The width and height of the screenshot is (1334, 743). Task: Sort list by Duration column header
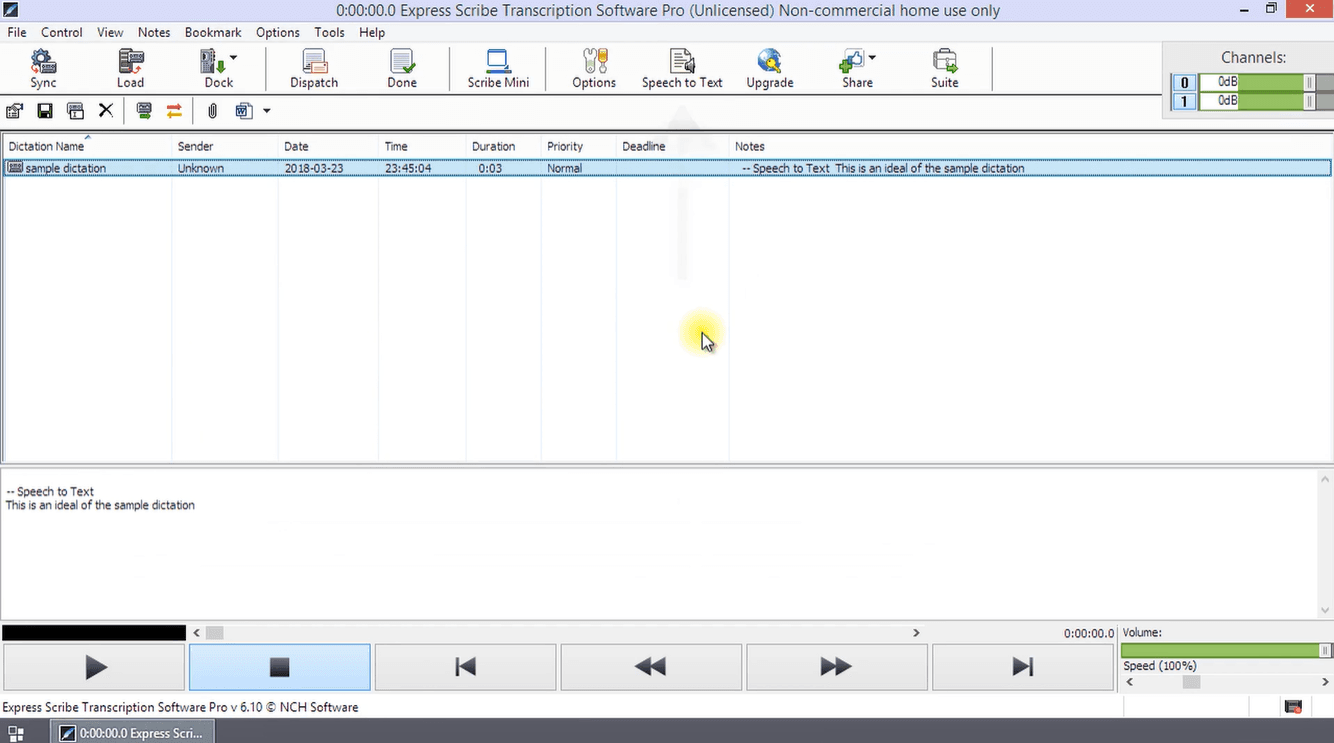pyautogui.click(x=493, y=146)
